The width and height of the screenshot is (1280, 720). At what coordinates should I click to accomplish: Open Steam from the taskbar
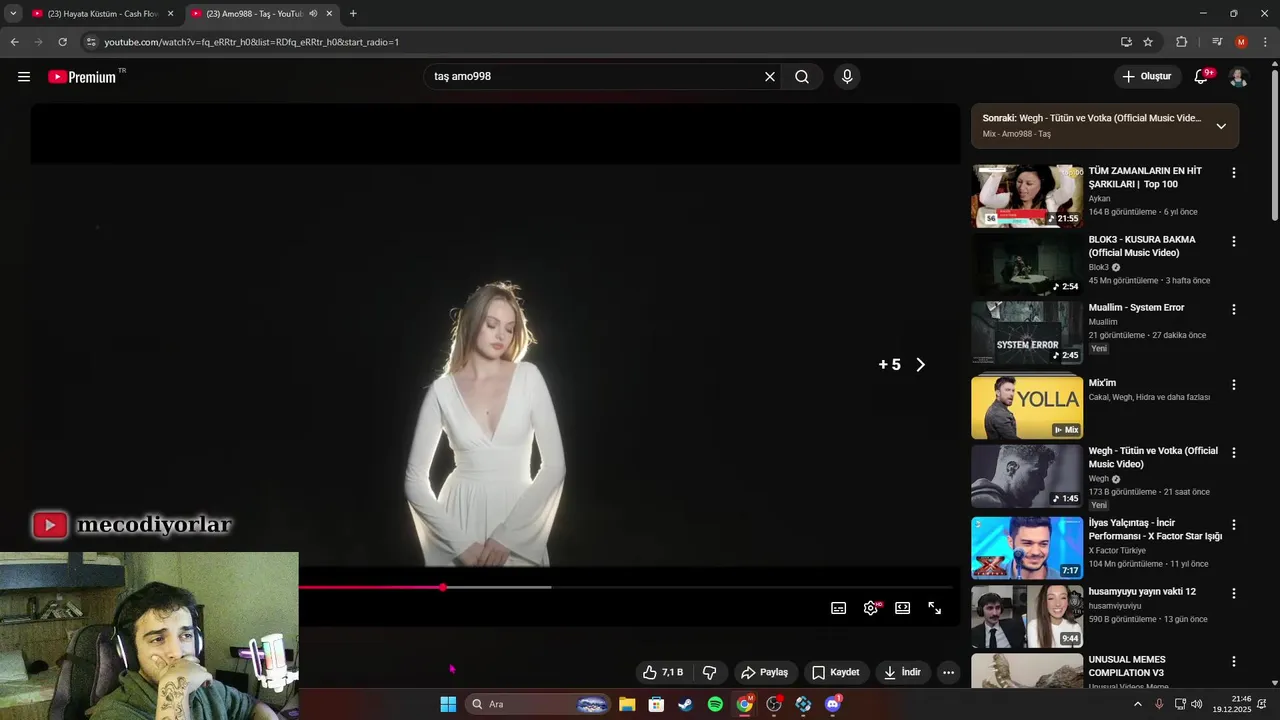coord(686,704)
